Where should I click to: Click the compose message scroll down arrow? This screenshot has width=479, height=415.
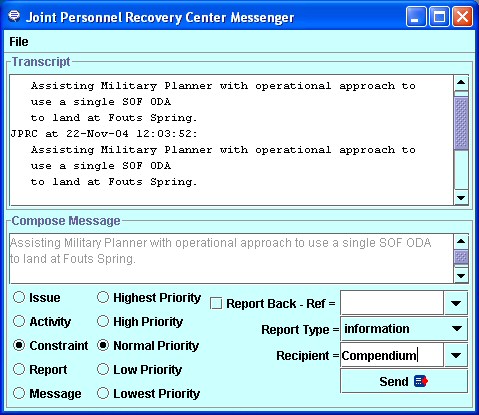(461, 276)
